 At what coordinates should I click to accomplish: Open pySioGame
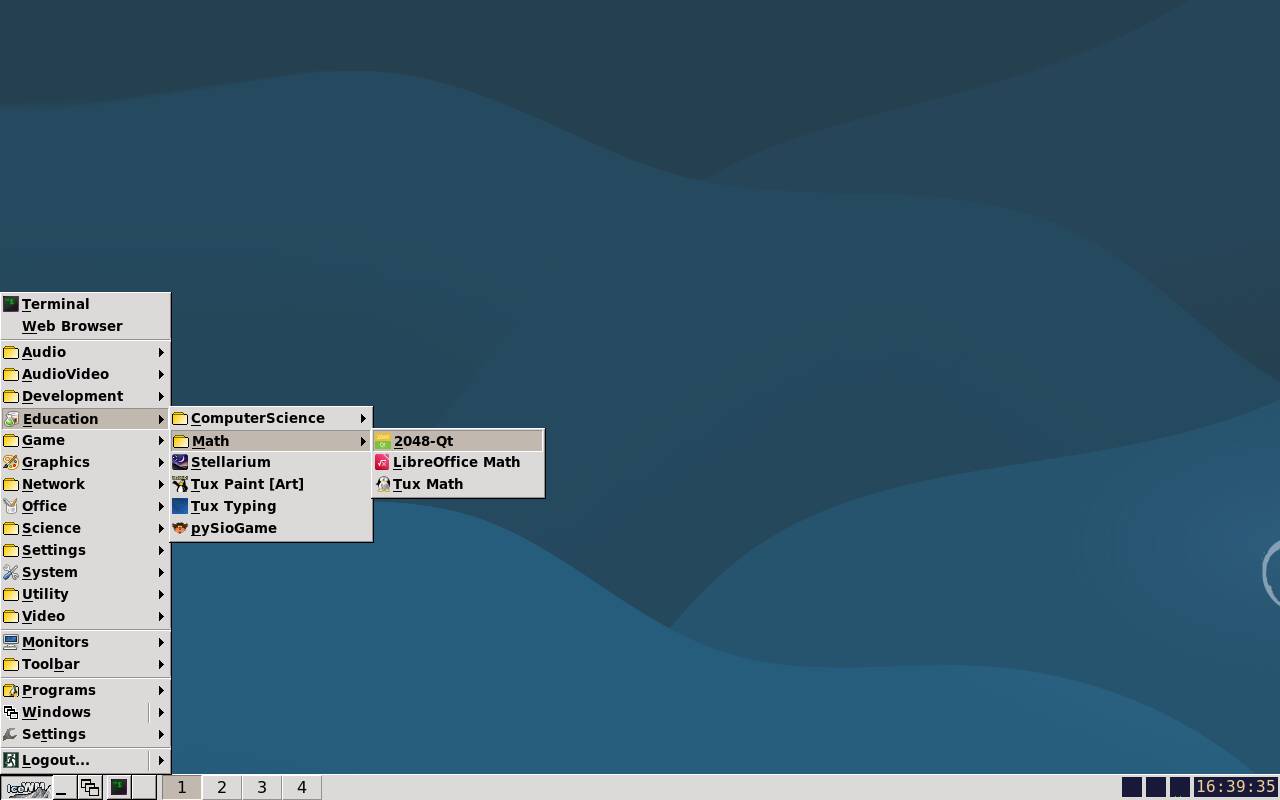click(233, 528)
